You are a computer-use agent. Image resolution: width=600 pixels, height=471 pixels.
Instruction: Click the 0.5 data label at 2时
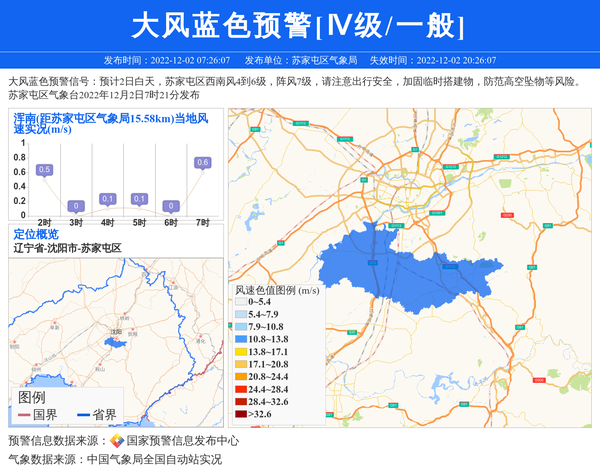(44, 170)
